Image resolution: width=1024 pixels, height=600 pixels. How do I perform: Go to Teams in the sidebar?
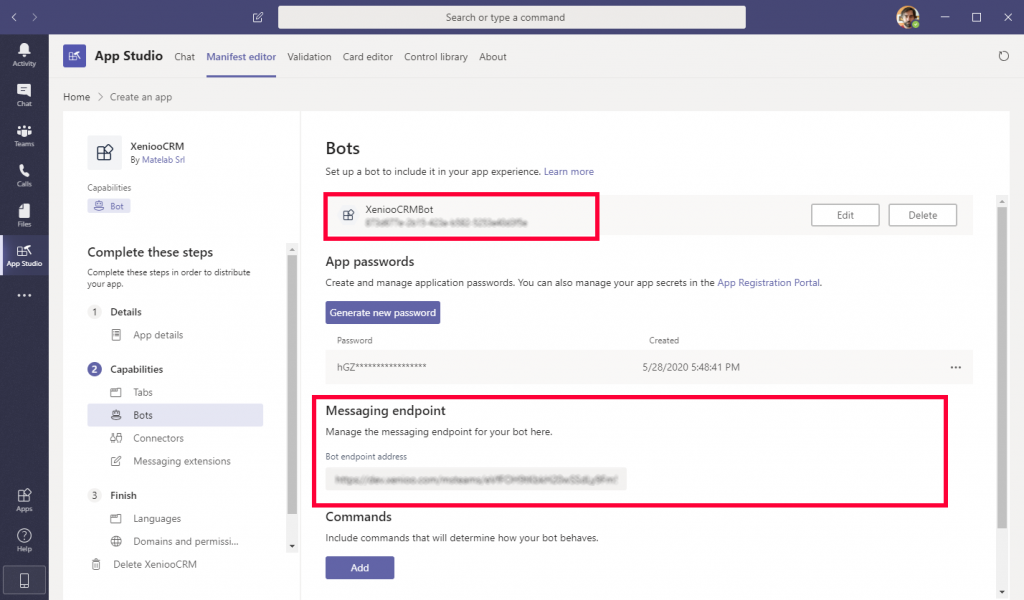(x=24, y=135)
